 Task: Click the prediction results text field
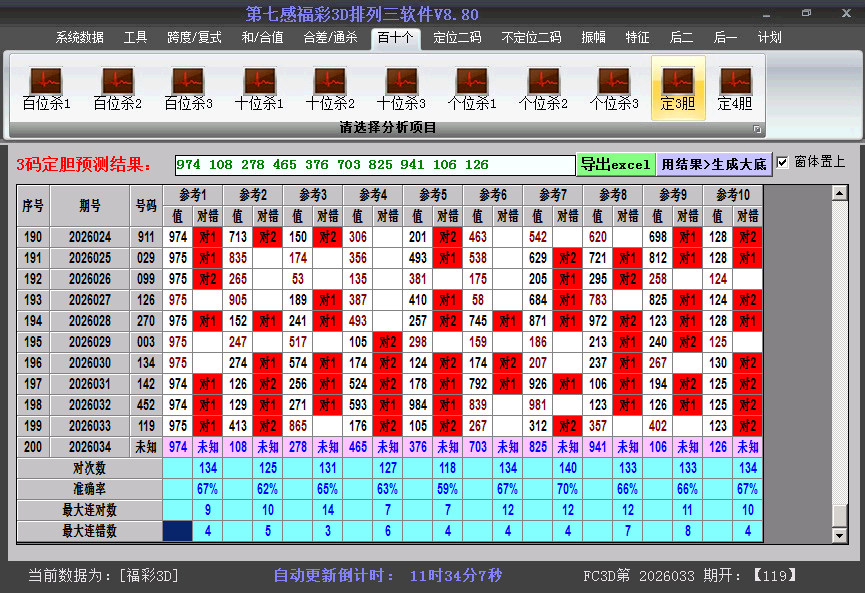click(x=375, y=164)
